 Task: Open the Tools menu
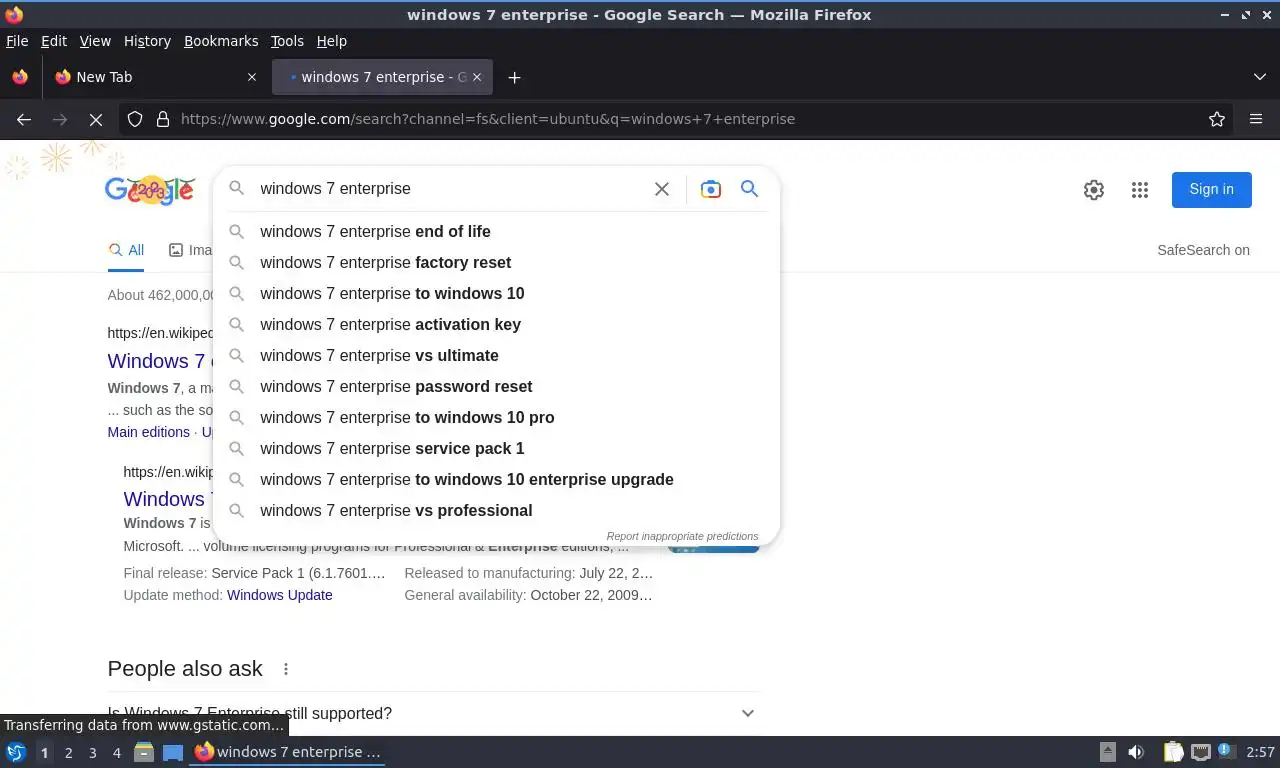[x=287, y=41]
